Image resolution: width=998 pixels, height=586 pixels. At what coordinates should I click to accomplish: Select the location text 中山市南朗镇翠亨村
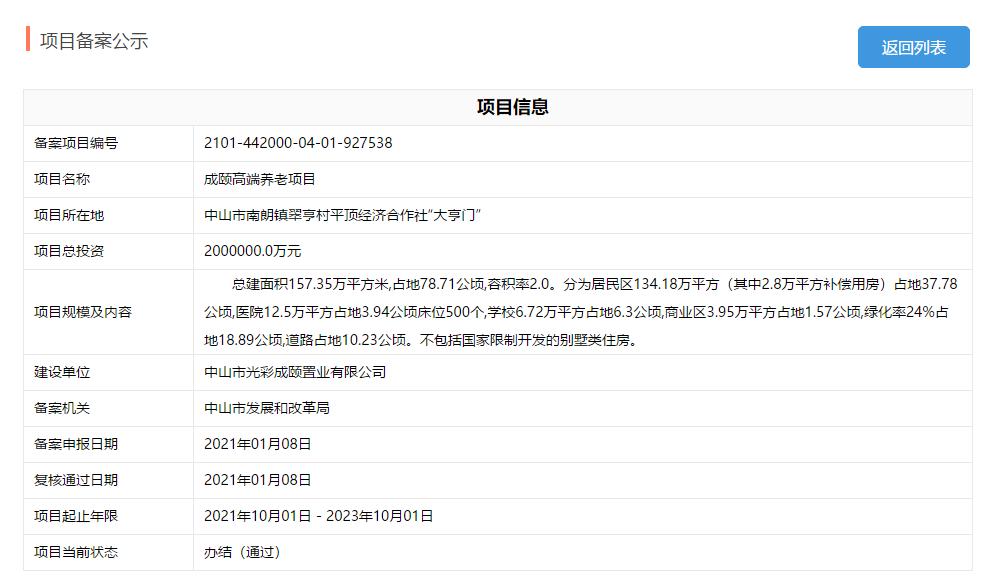coord(267,216)
